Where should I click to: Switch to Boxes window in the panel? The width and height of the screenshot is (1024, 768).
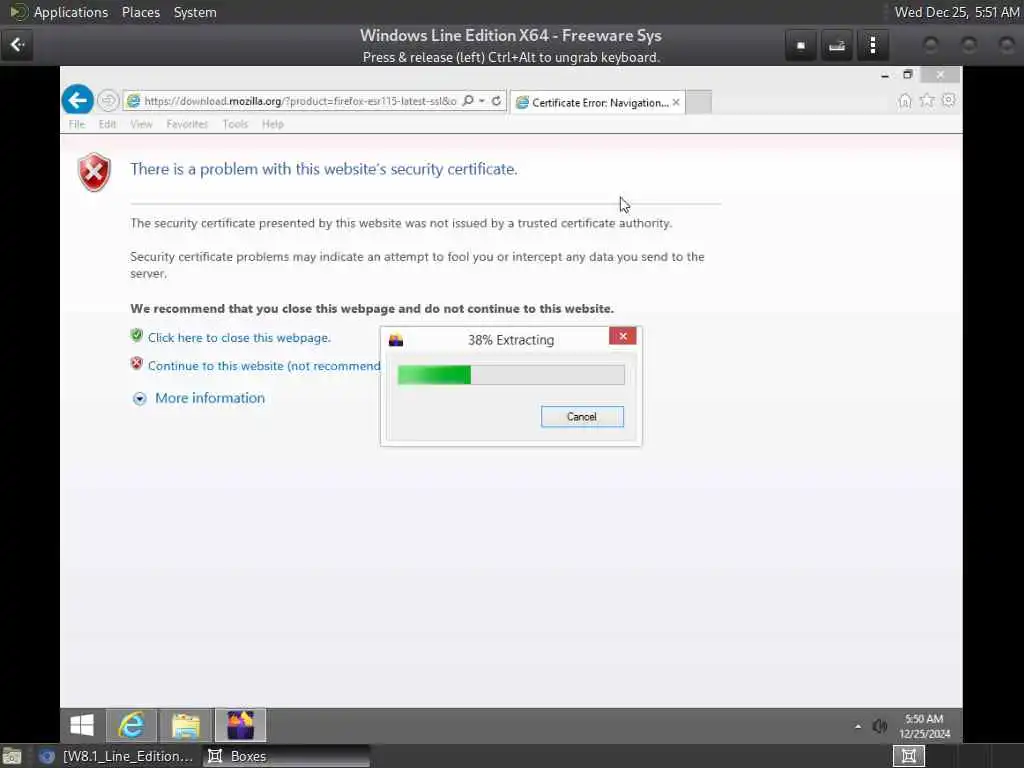point(285,756)
